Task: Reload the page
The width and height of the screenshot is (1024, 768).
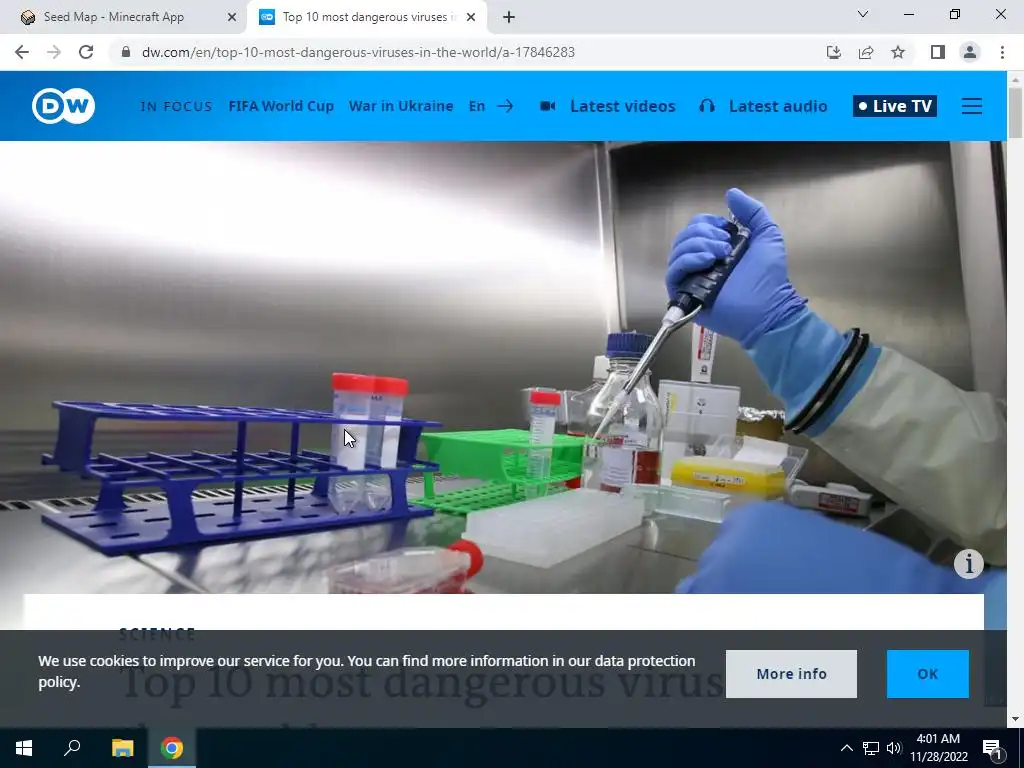Action: [86, 52]
